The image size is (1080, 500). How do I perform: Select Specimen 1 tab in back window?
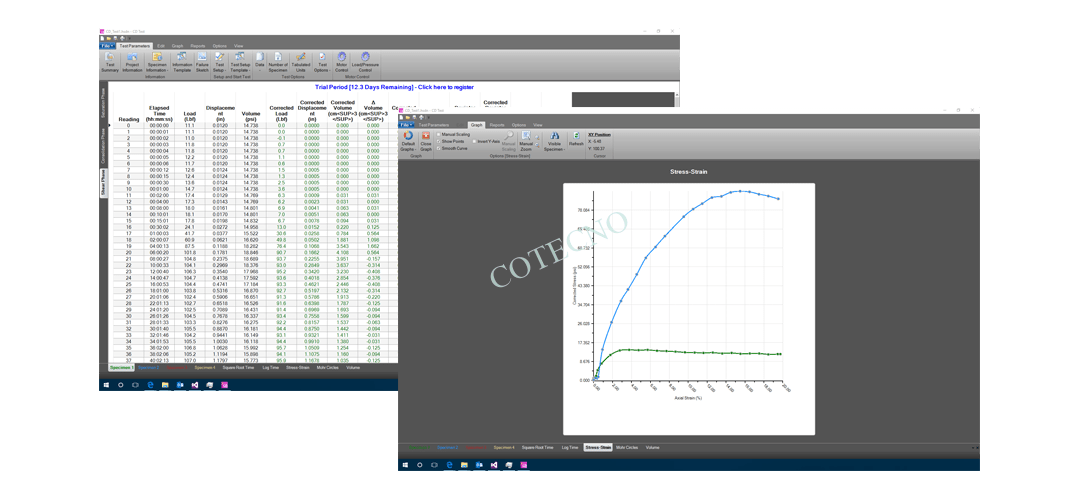coord(120,368)
